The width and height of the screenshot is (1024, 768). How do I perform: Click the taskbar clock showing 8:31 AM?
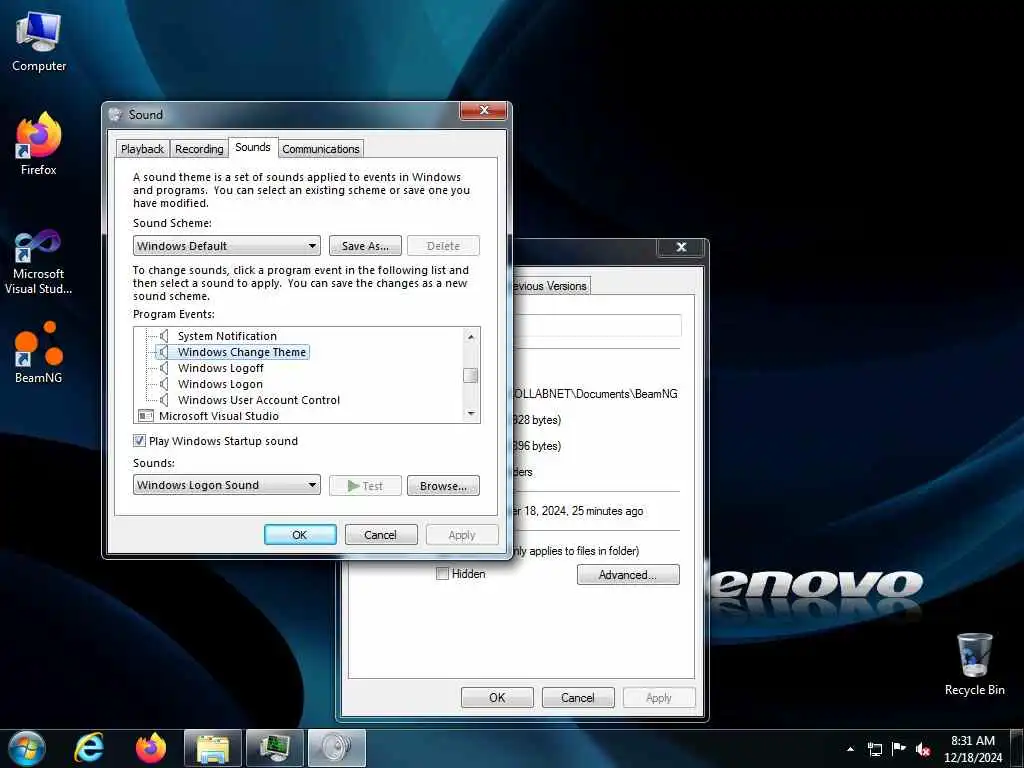pos(972,749)
